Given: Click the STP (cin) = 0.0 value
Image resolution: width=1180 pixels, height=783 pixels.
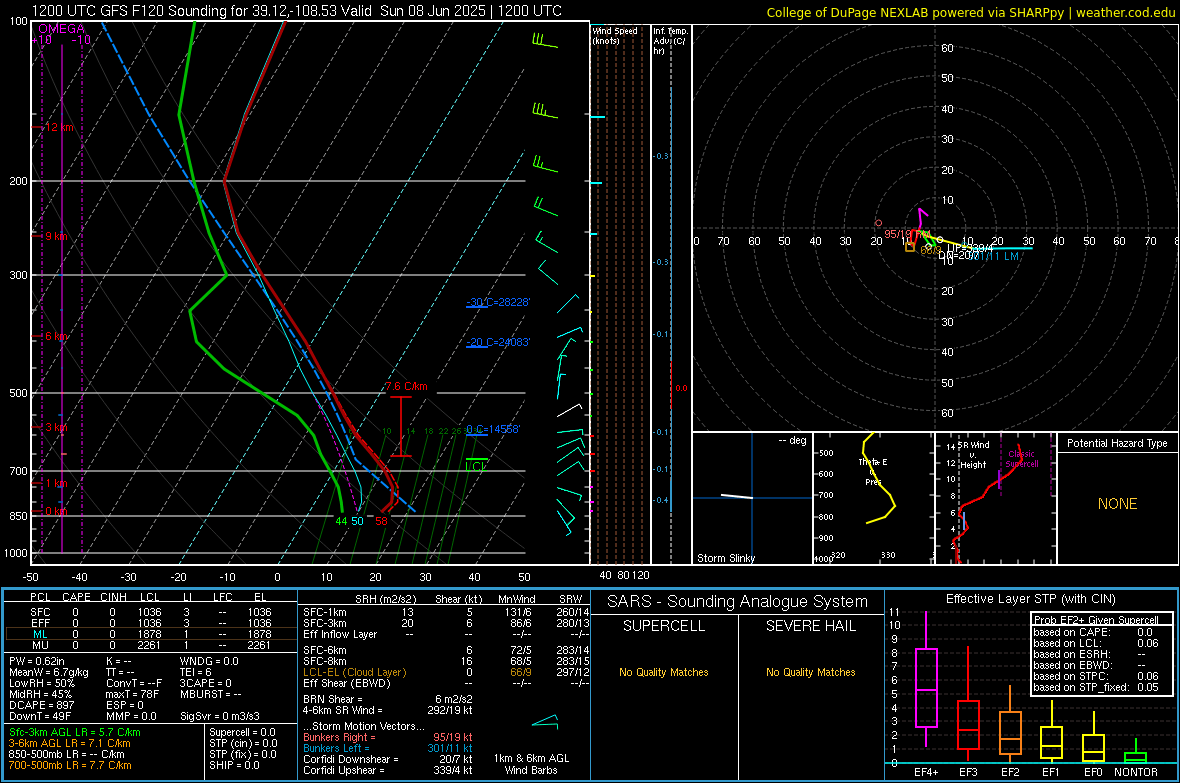Looking at the screenshot, I should pos(243,743).
